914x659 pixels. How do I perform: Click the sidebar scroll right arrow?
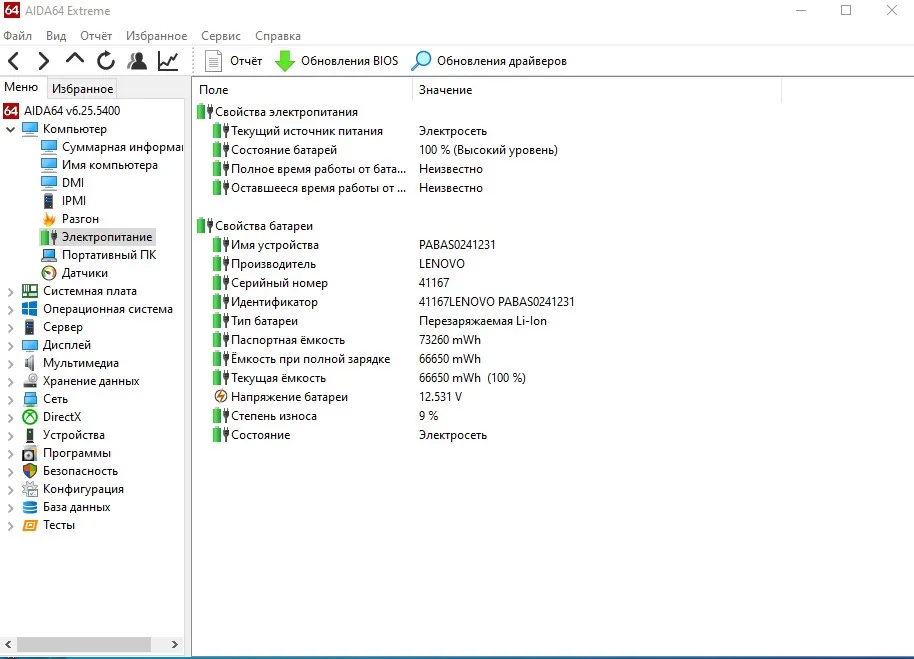174,644
